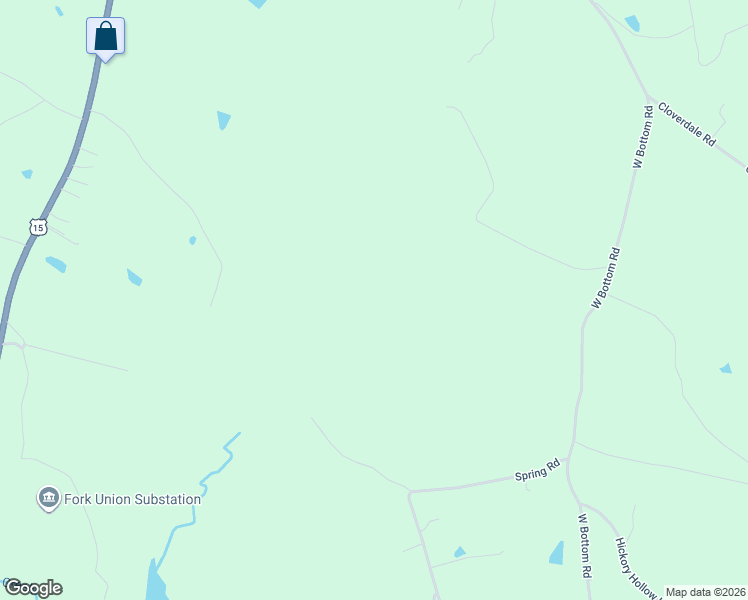Viewport: 748px width, 600px height.
Task: Click the US Route 15 shield
Action: pos(38,228)
